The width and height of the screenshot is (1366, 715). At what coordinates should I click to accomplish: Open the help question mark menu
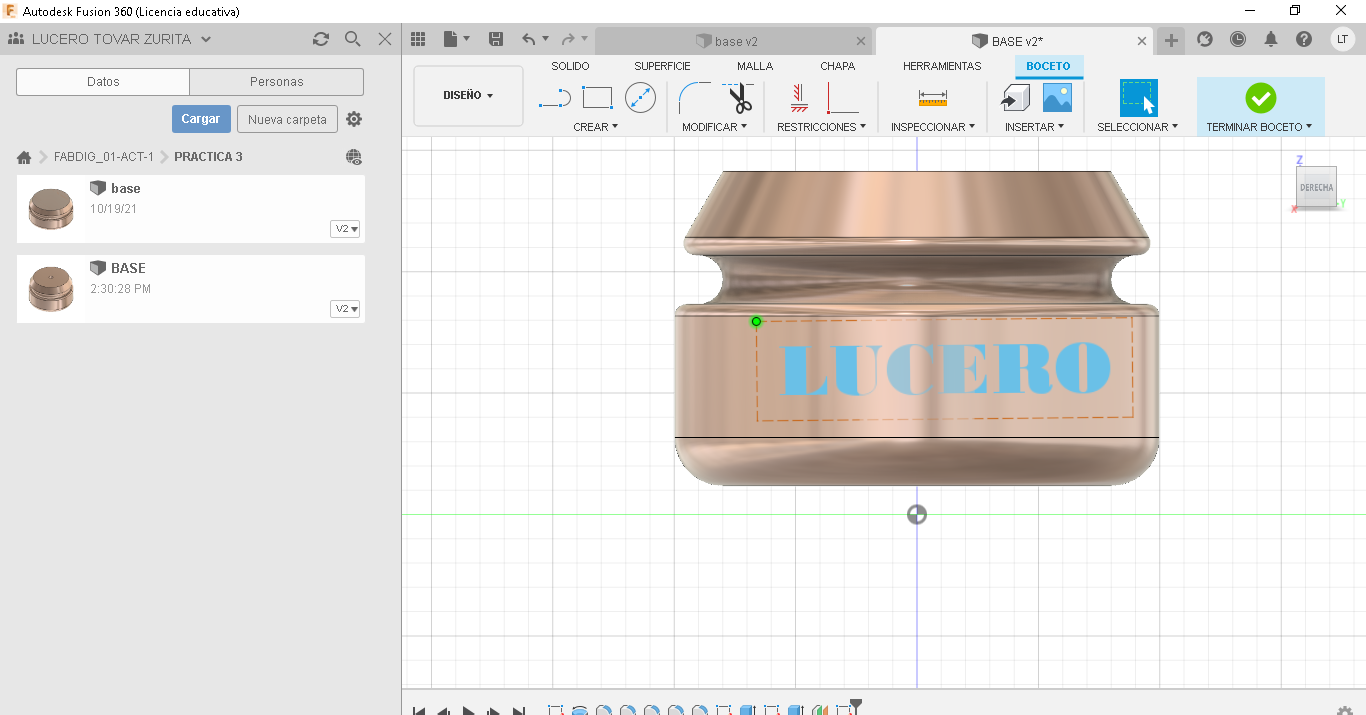coord(1304,39)
